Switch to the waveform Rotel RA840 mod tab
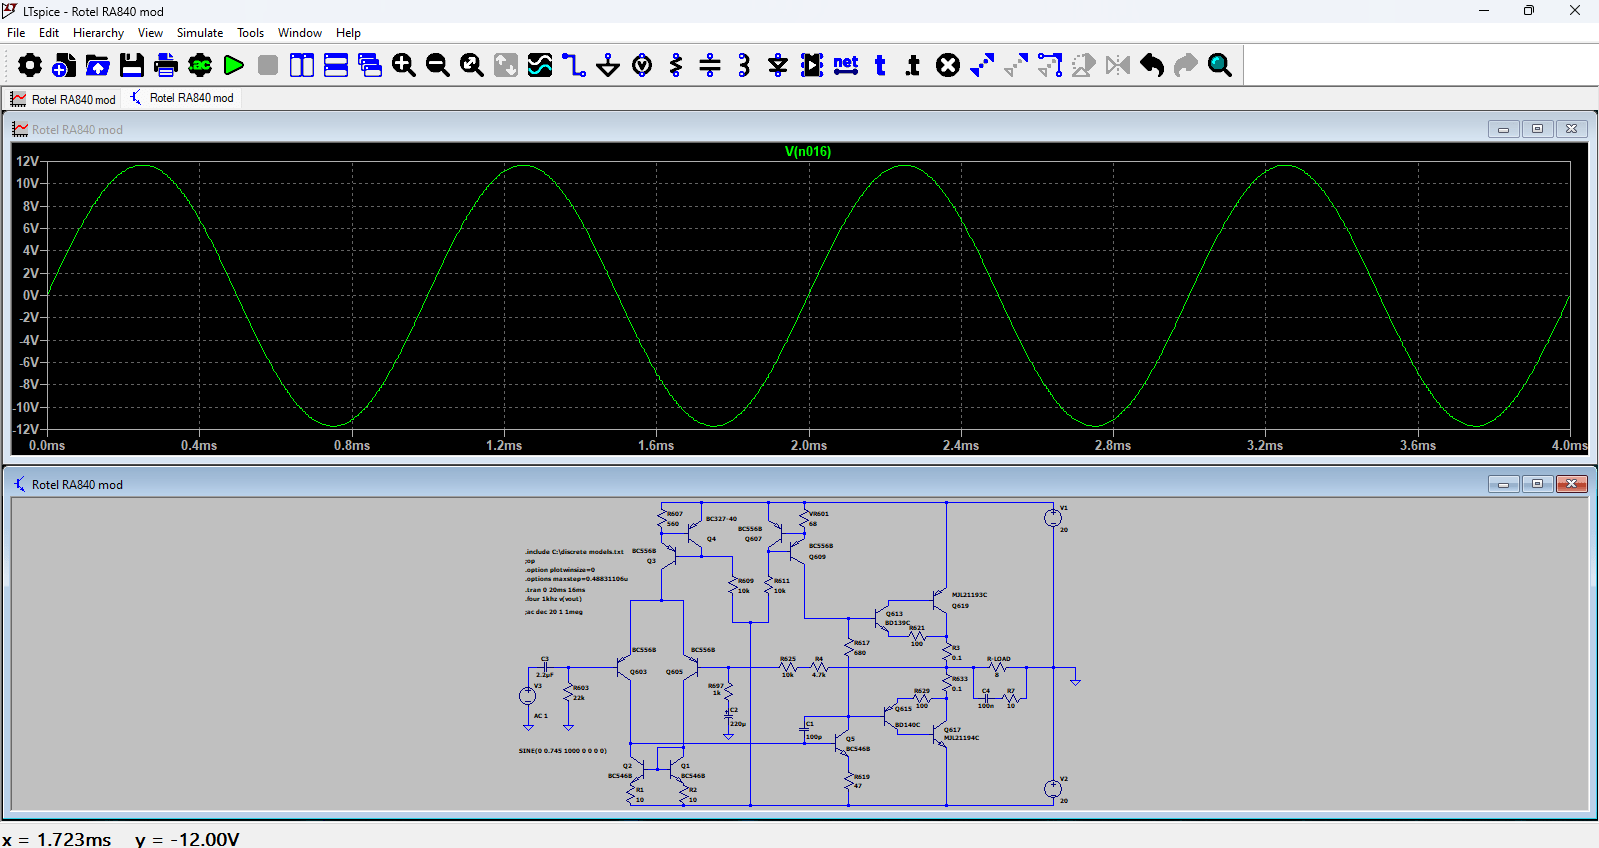 click(x=62, y=99)
